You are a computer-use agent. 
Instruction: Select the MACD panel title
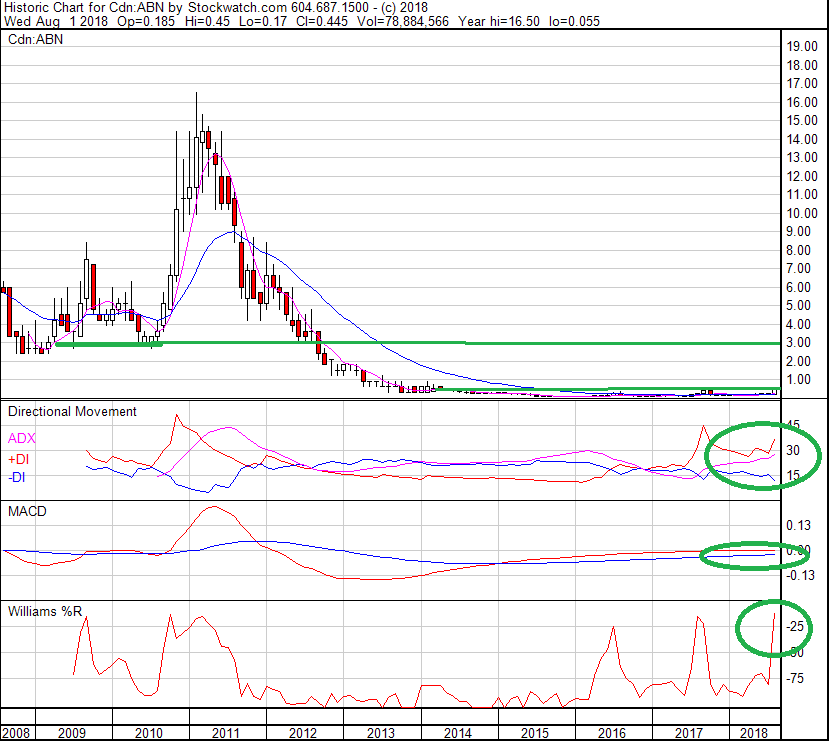click(x=28, y=511)
